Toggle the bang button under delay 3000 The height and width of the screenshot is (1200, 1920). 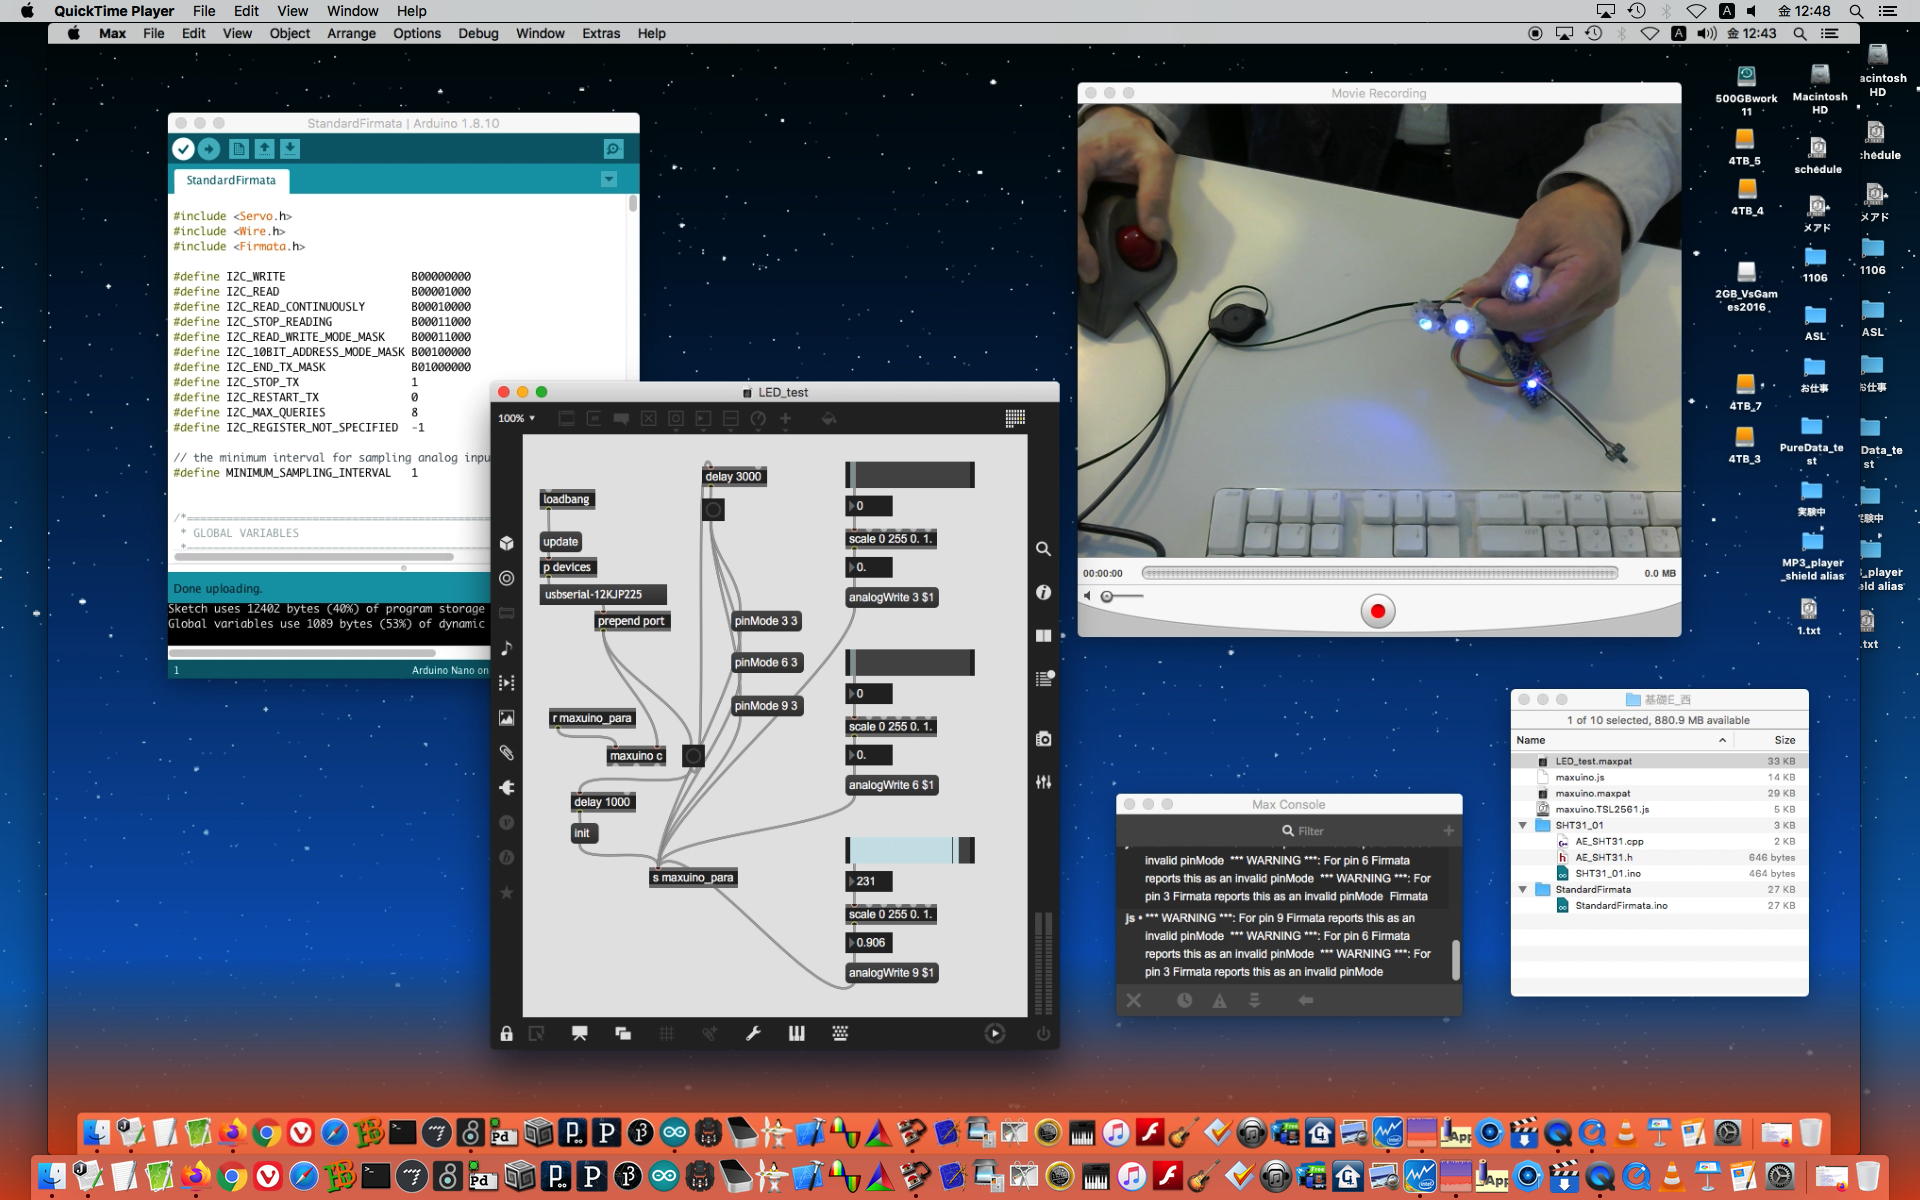click(713, 510)
